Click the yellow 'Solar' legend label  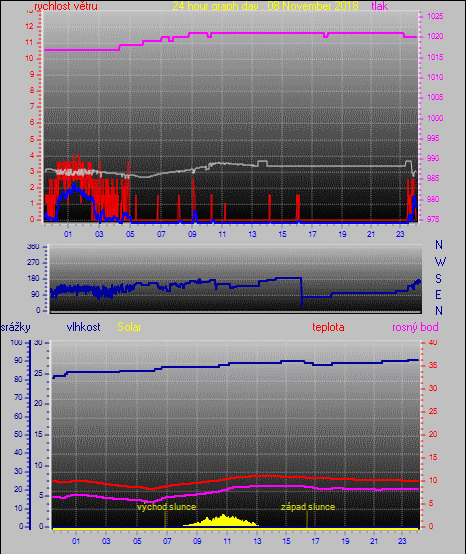click(129, 327)
